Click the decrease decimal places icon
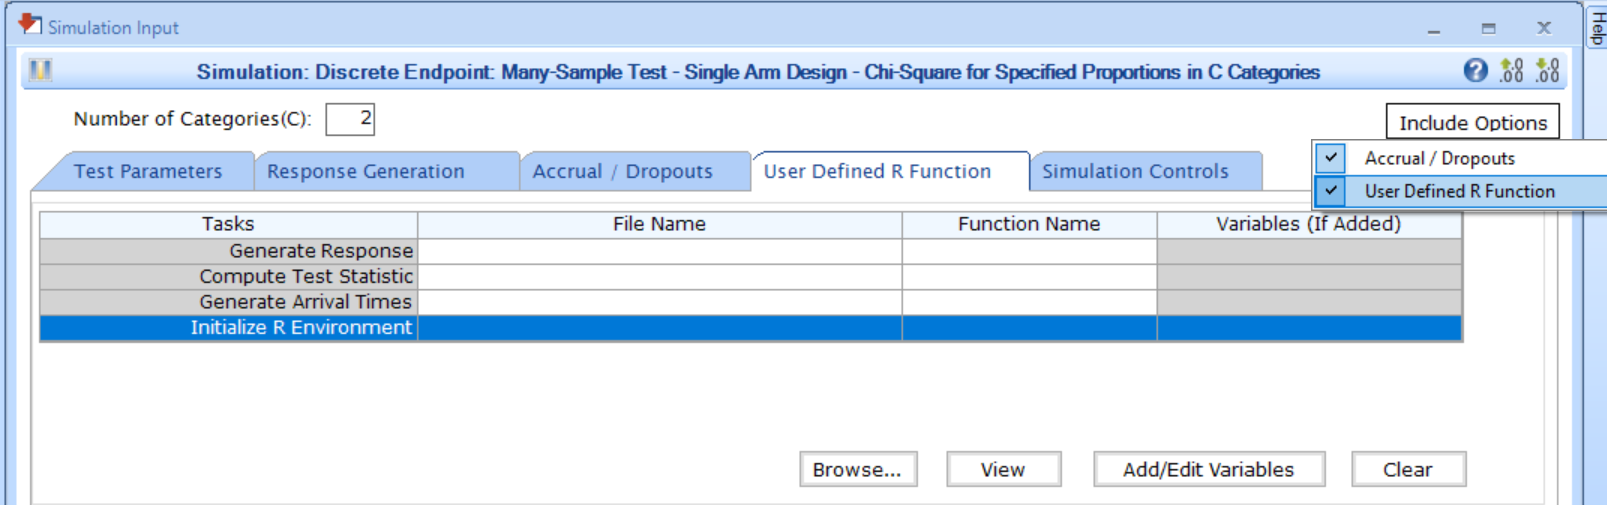This screenshot has width=1607, height=505. (x=1548, y=71)
